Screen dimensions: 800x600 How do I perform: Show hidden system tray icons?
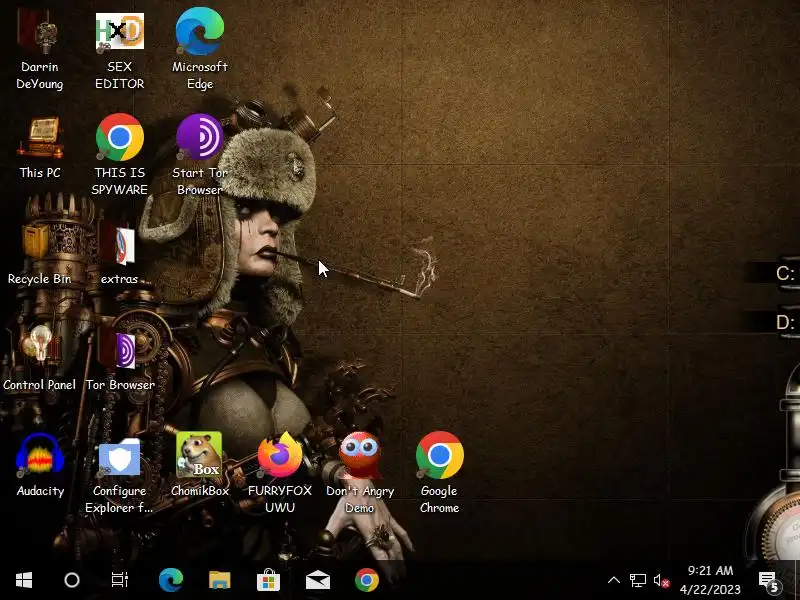click(x=614, y=580)
